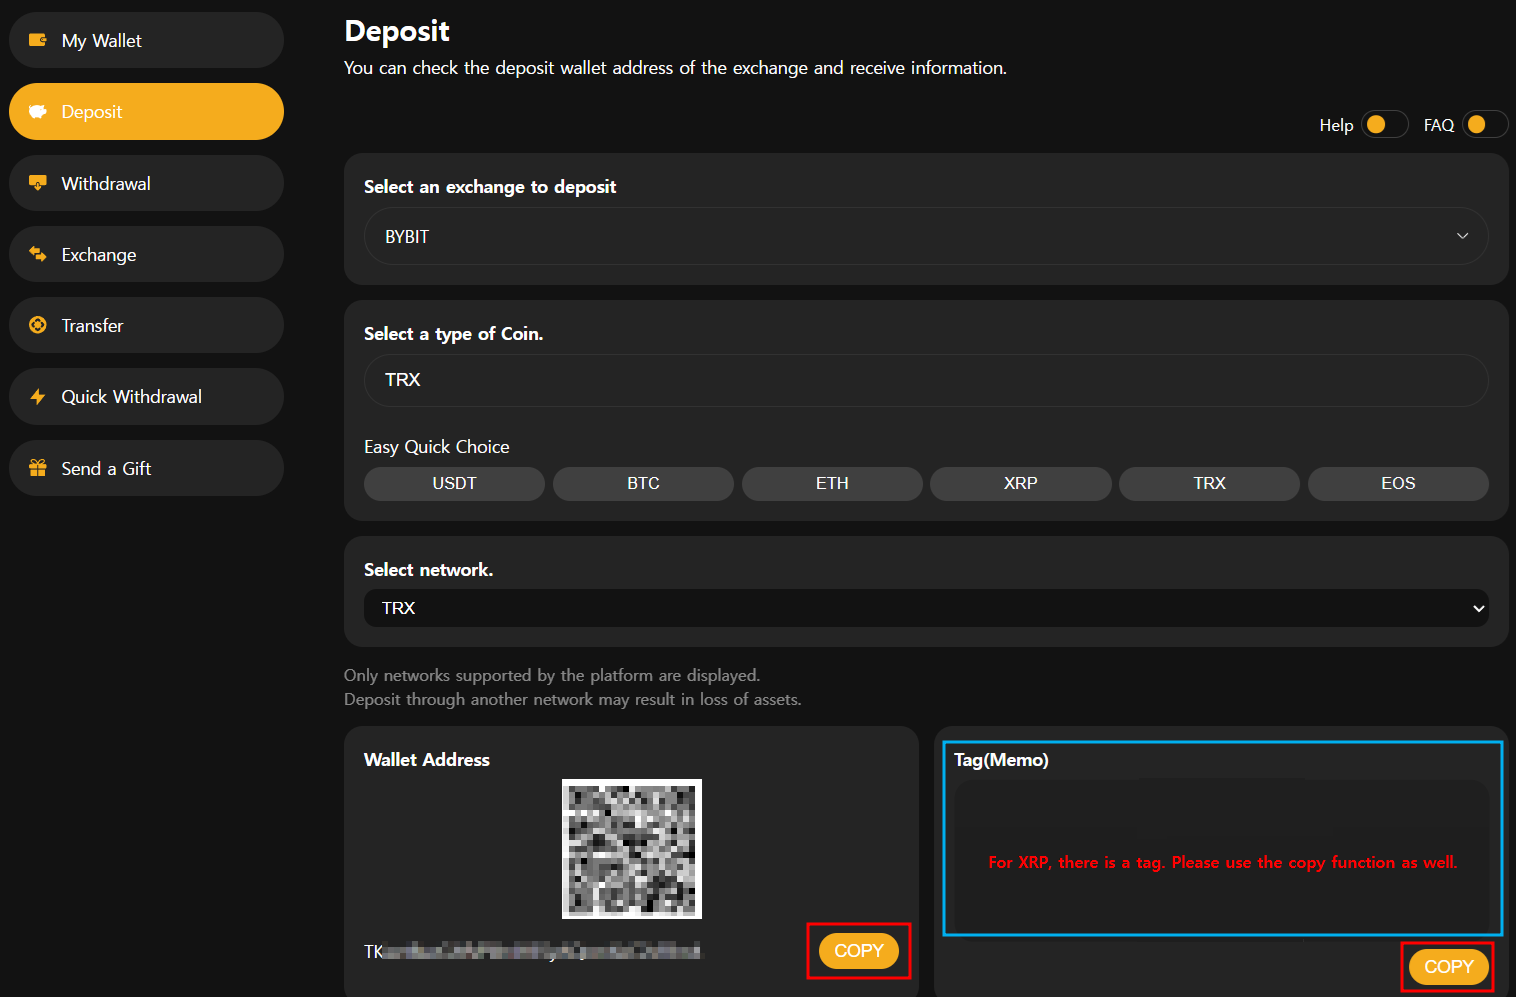Toggle the Help switch

[x=1384, y=125]
